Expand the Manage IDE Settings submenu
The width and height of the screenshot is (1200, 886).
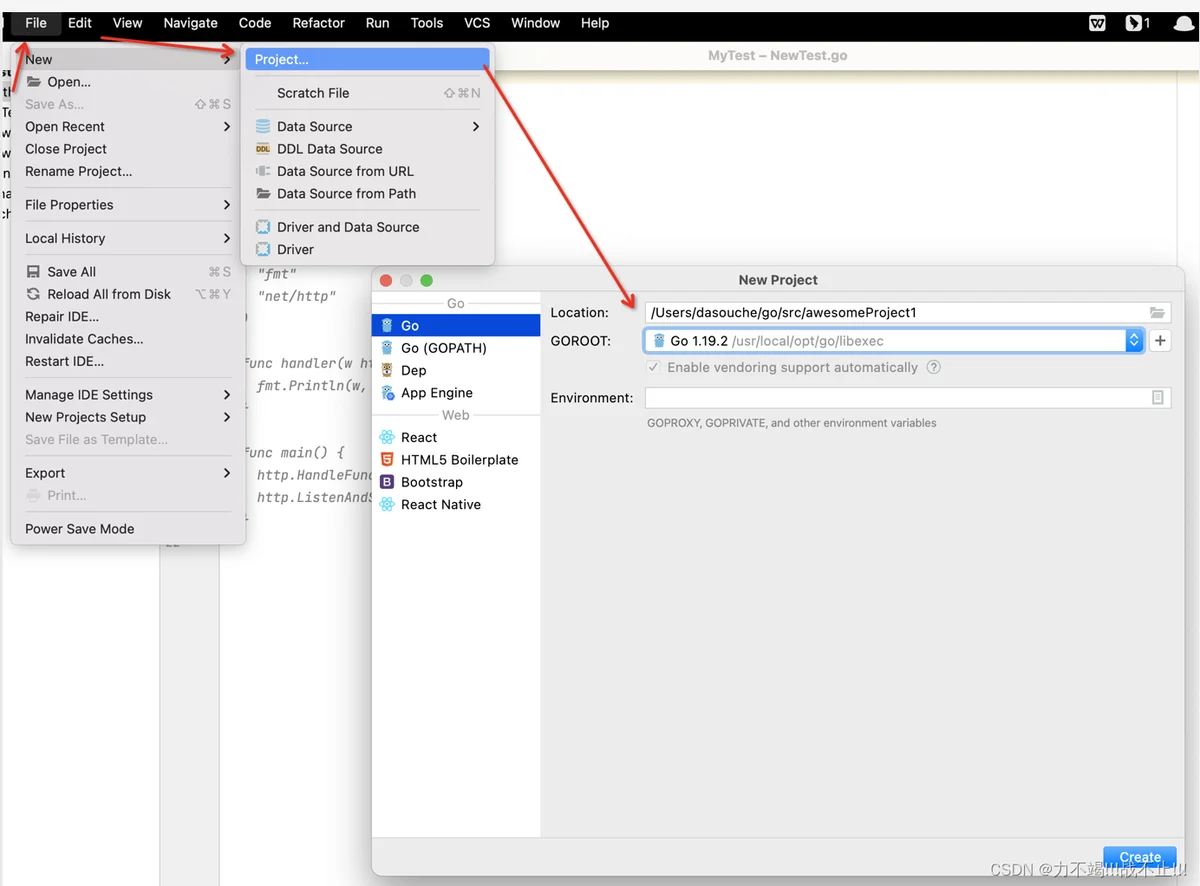point(228,395)
